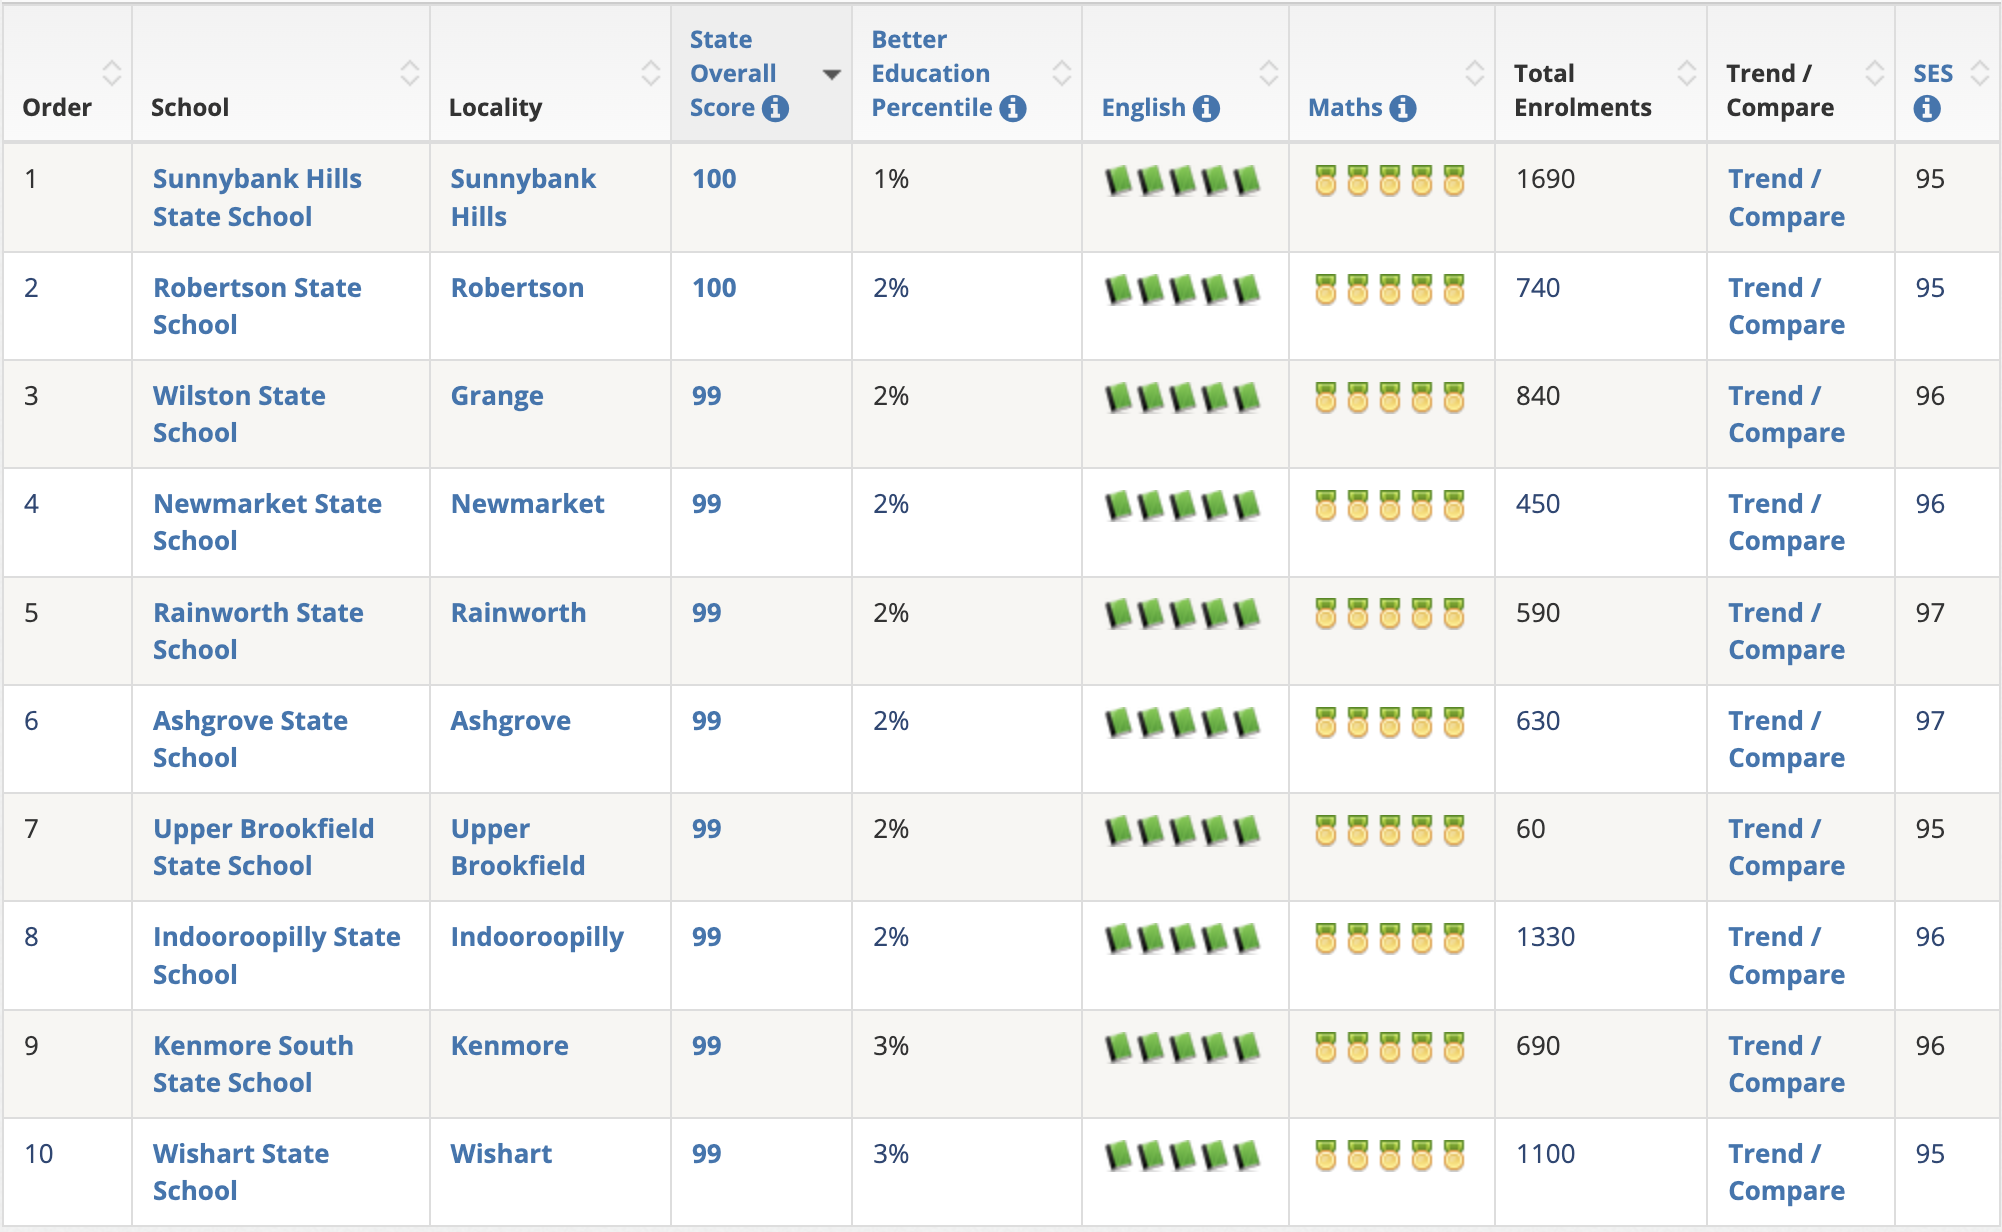Click info icon next to Better Education Percentile
Screen dimensions: 2002x1232
pos(1013,108)
